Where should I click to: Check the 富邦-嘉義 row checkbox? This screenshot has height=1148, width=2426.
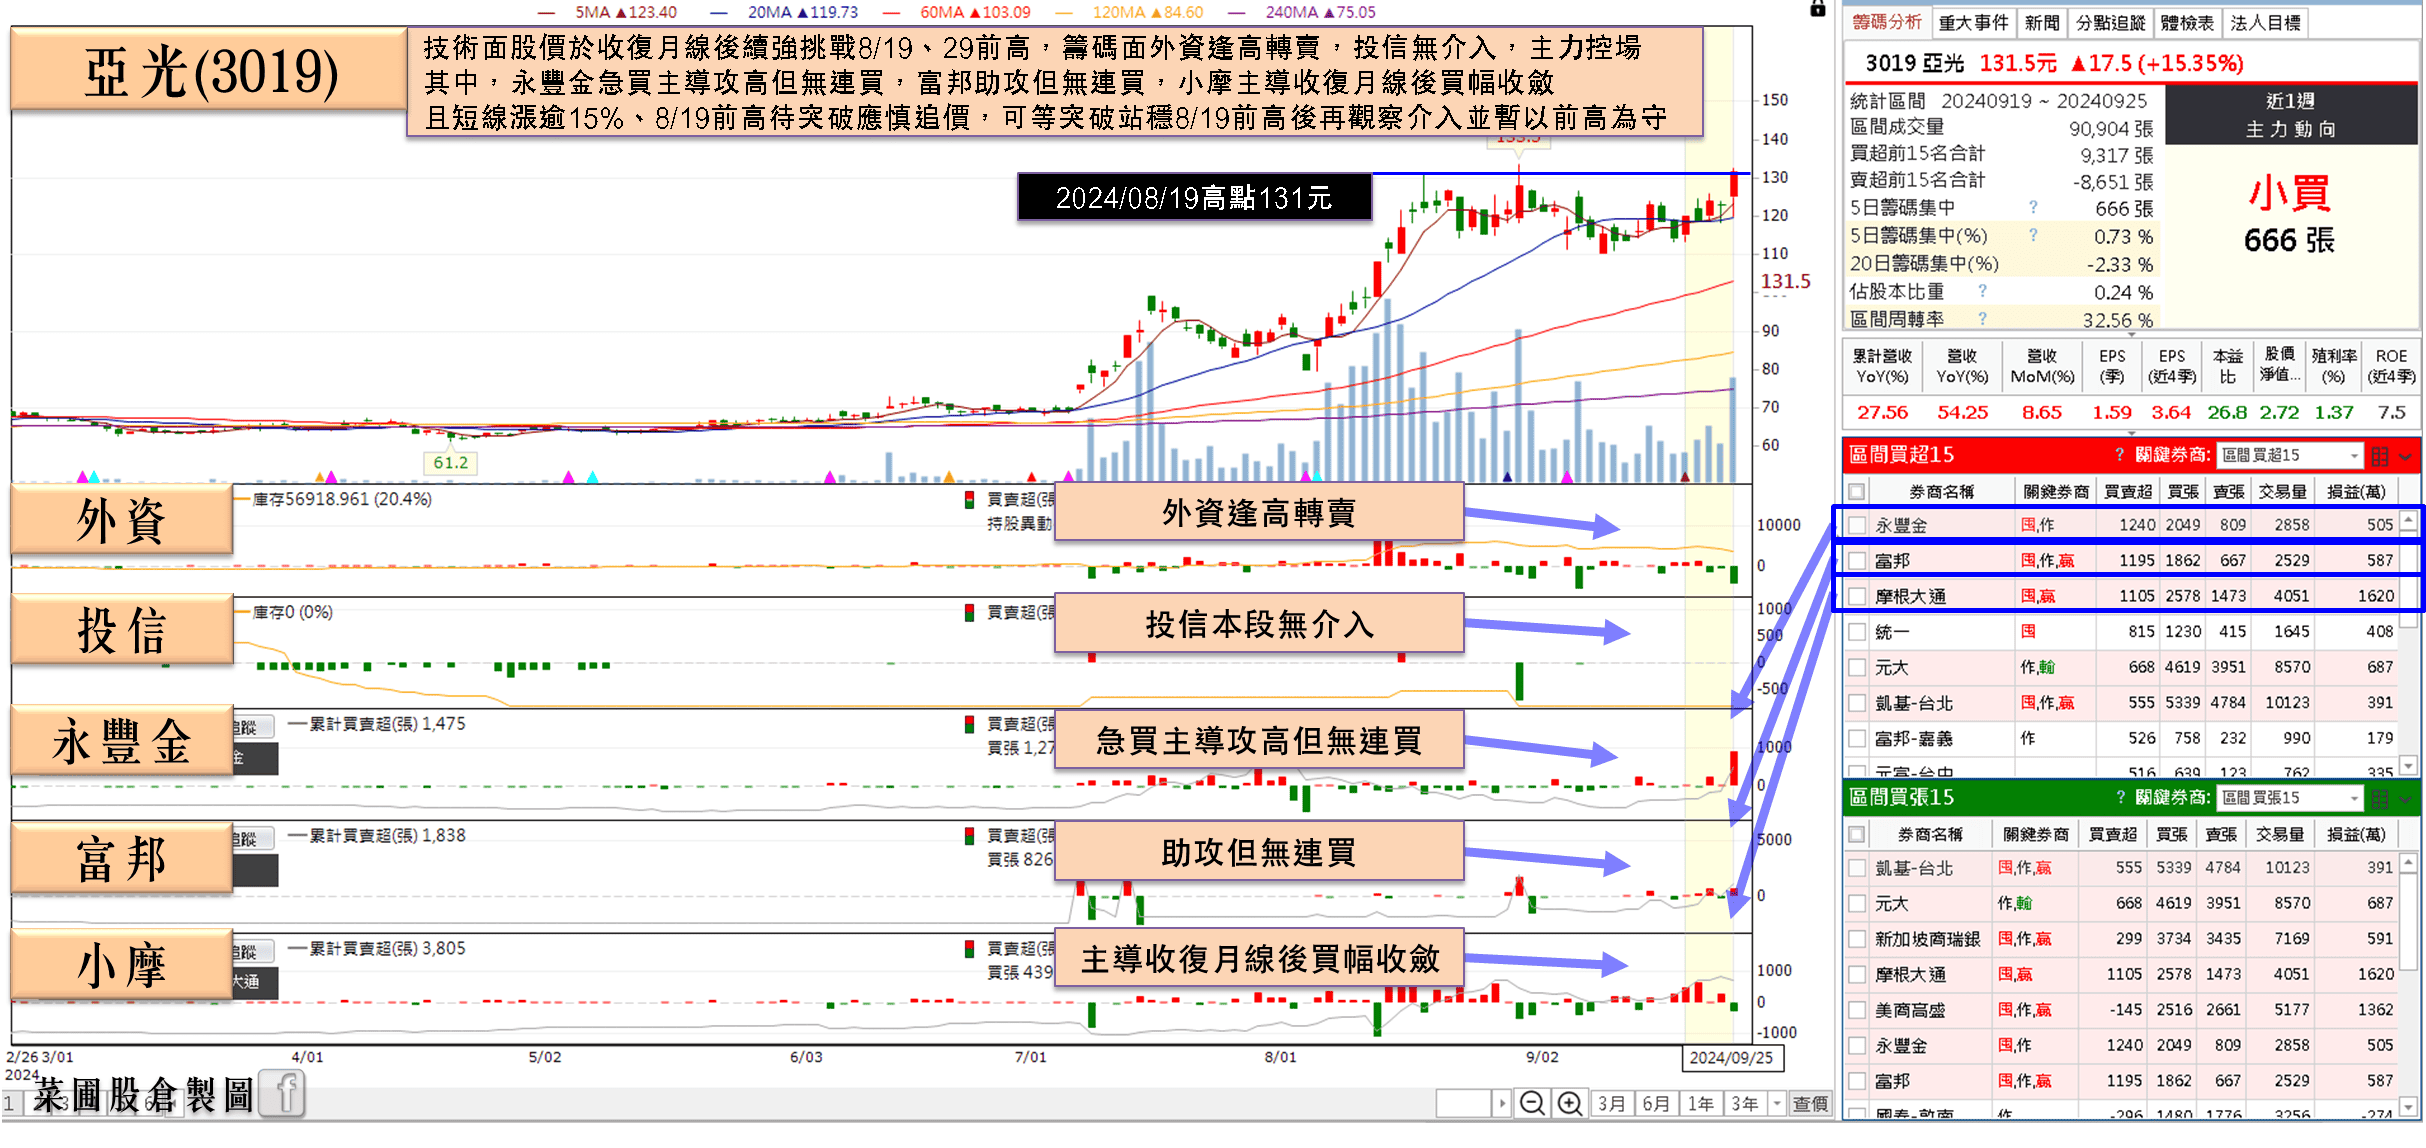pos(1857,739)
